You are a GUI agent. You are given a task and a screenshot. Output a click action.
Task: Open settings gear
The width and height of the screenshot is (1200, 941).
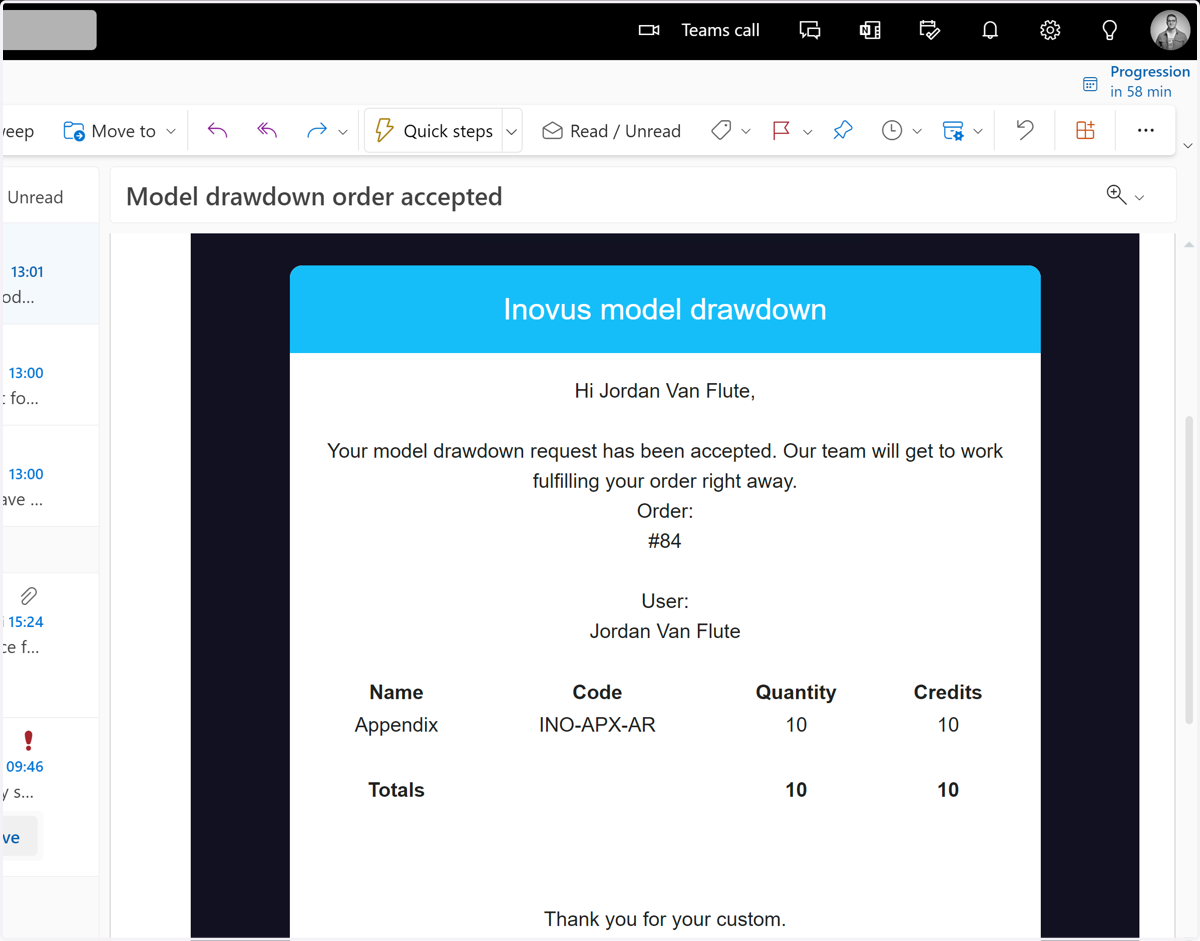[1050, 30]
